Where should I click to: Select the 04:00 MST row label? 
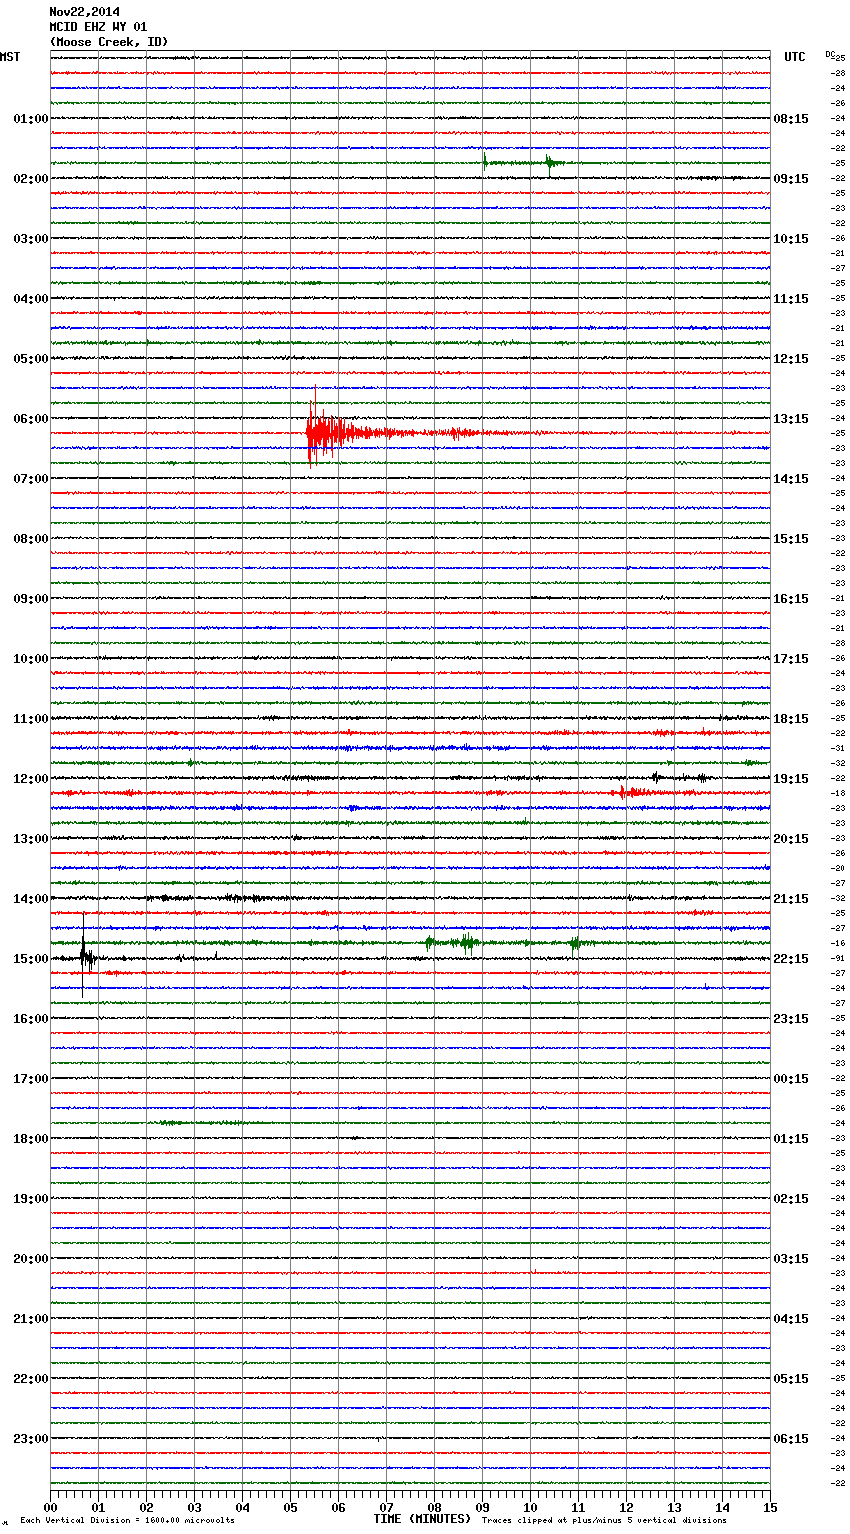tap(31, 299)
